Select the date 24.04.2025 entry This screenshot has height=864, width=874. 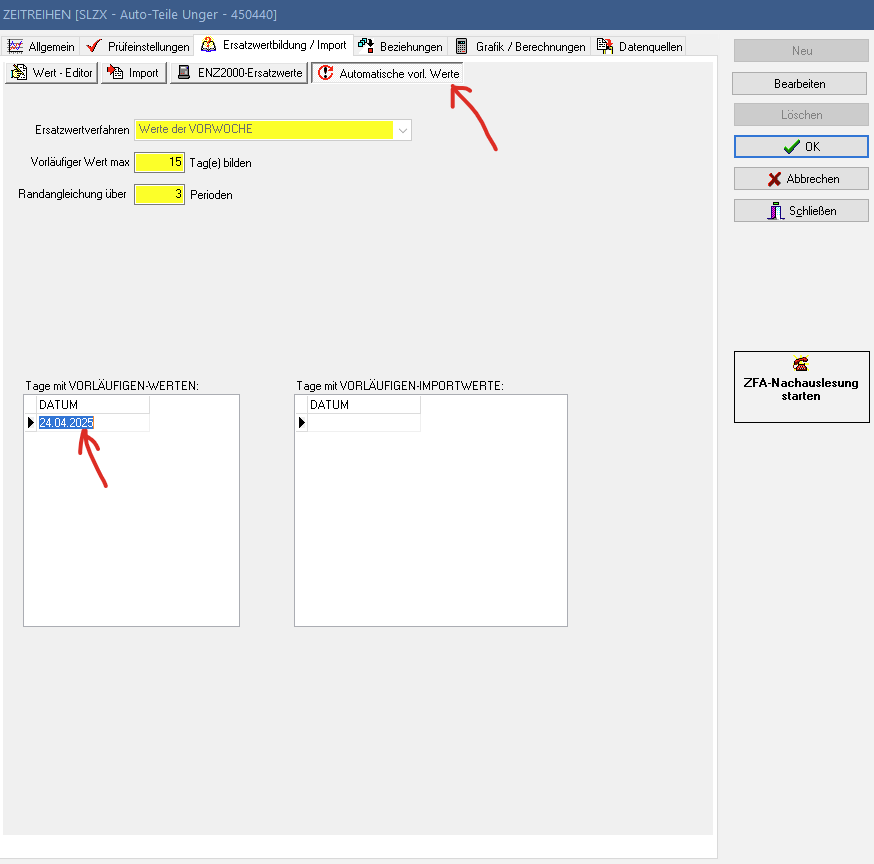pos(67,423)
